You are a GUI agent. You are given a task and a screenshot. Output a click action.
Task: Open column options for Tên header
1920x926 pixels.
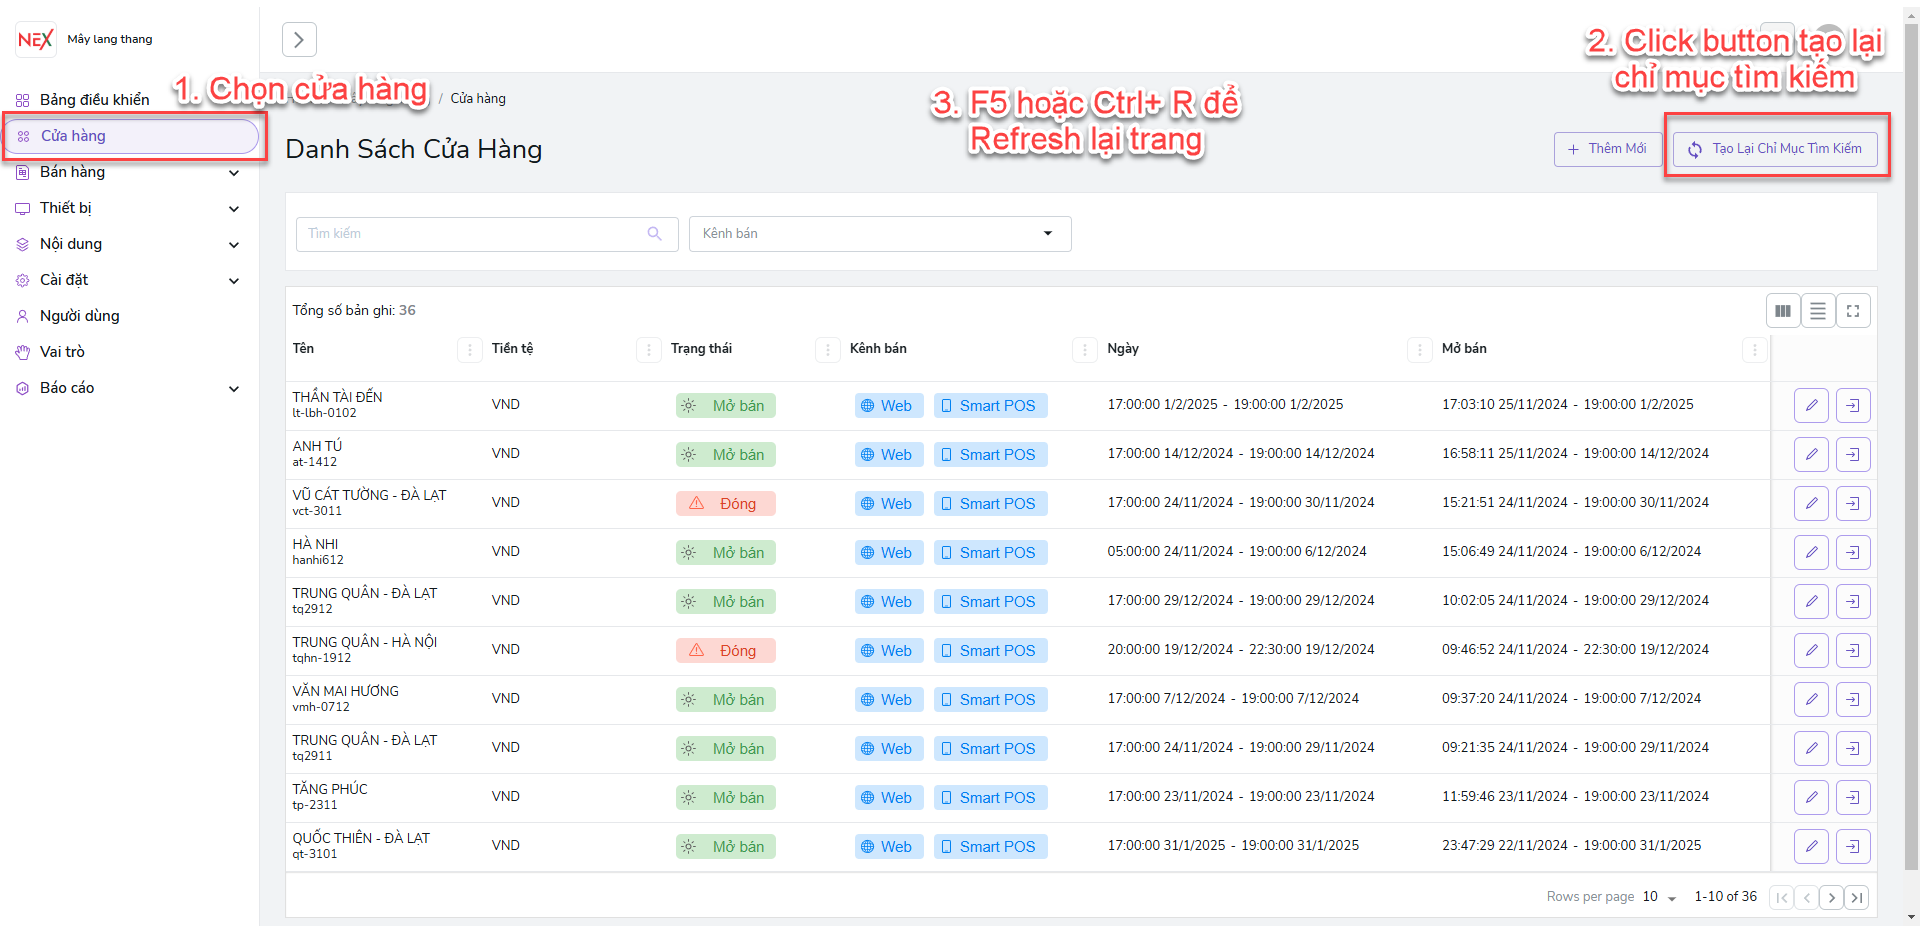tap(470, 350)
